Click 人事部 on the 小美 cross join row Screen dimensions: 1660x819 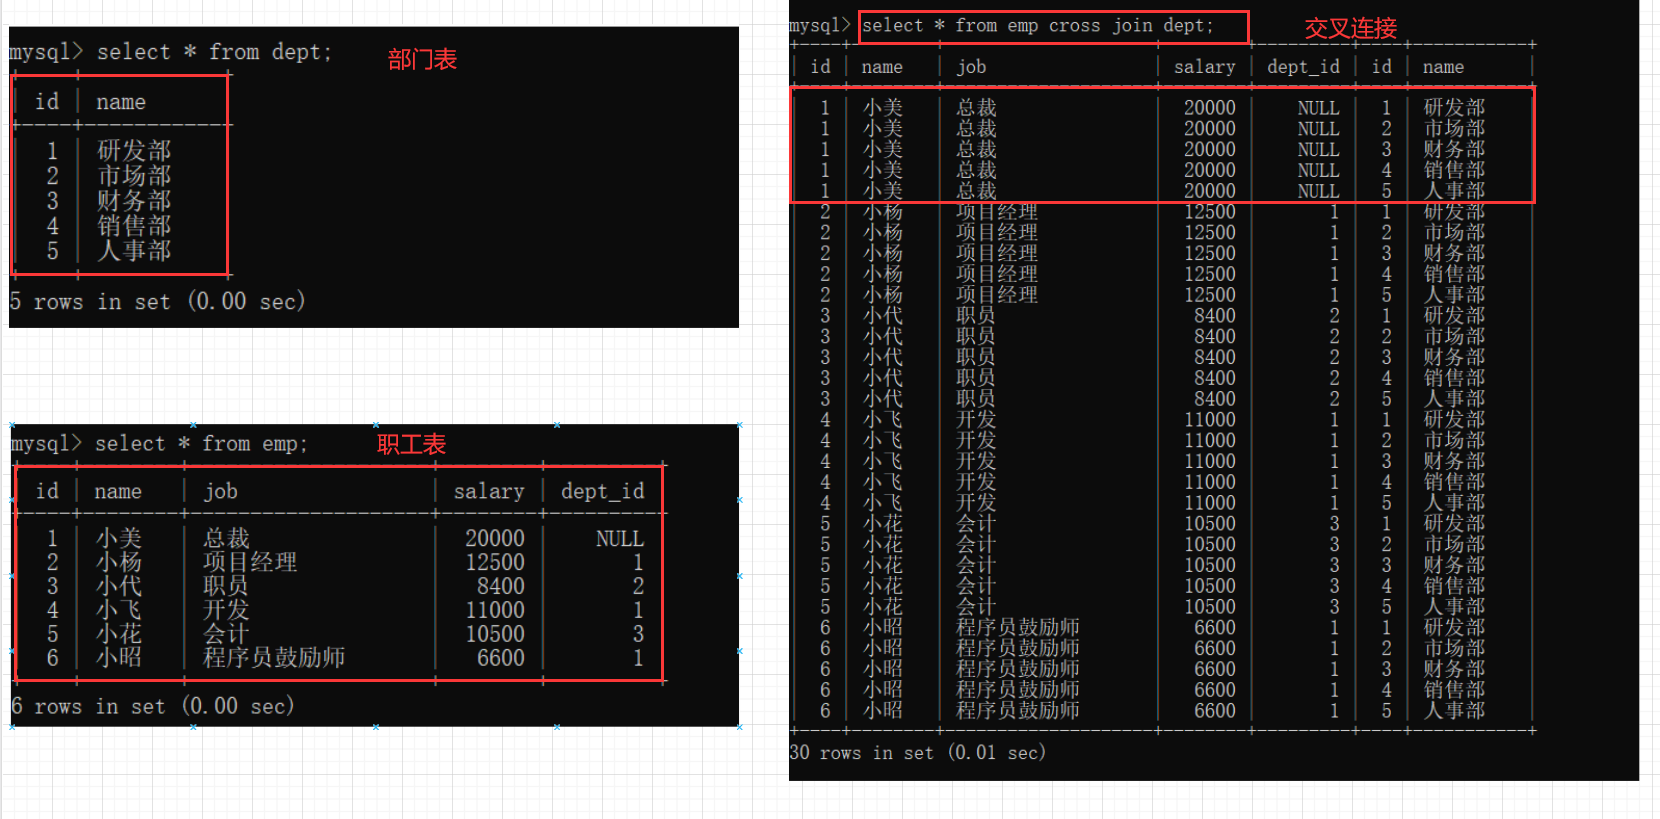(x=1454, y=190)
